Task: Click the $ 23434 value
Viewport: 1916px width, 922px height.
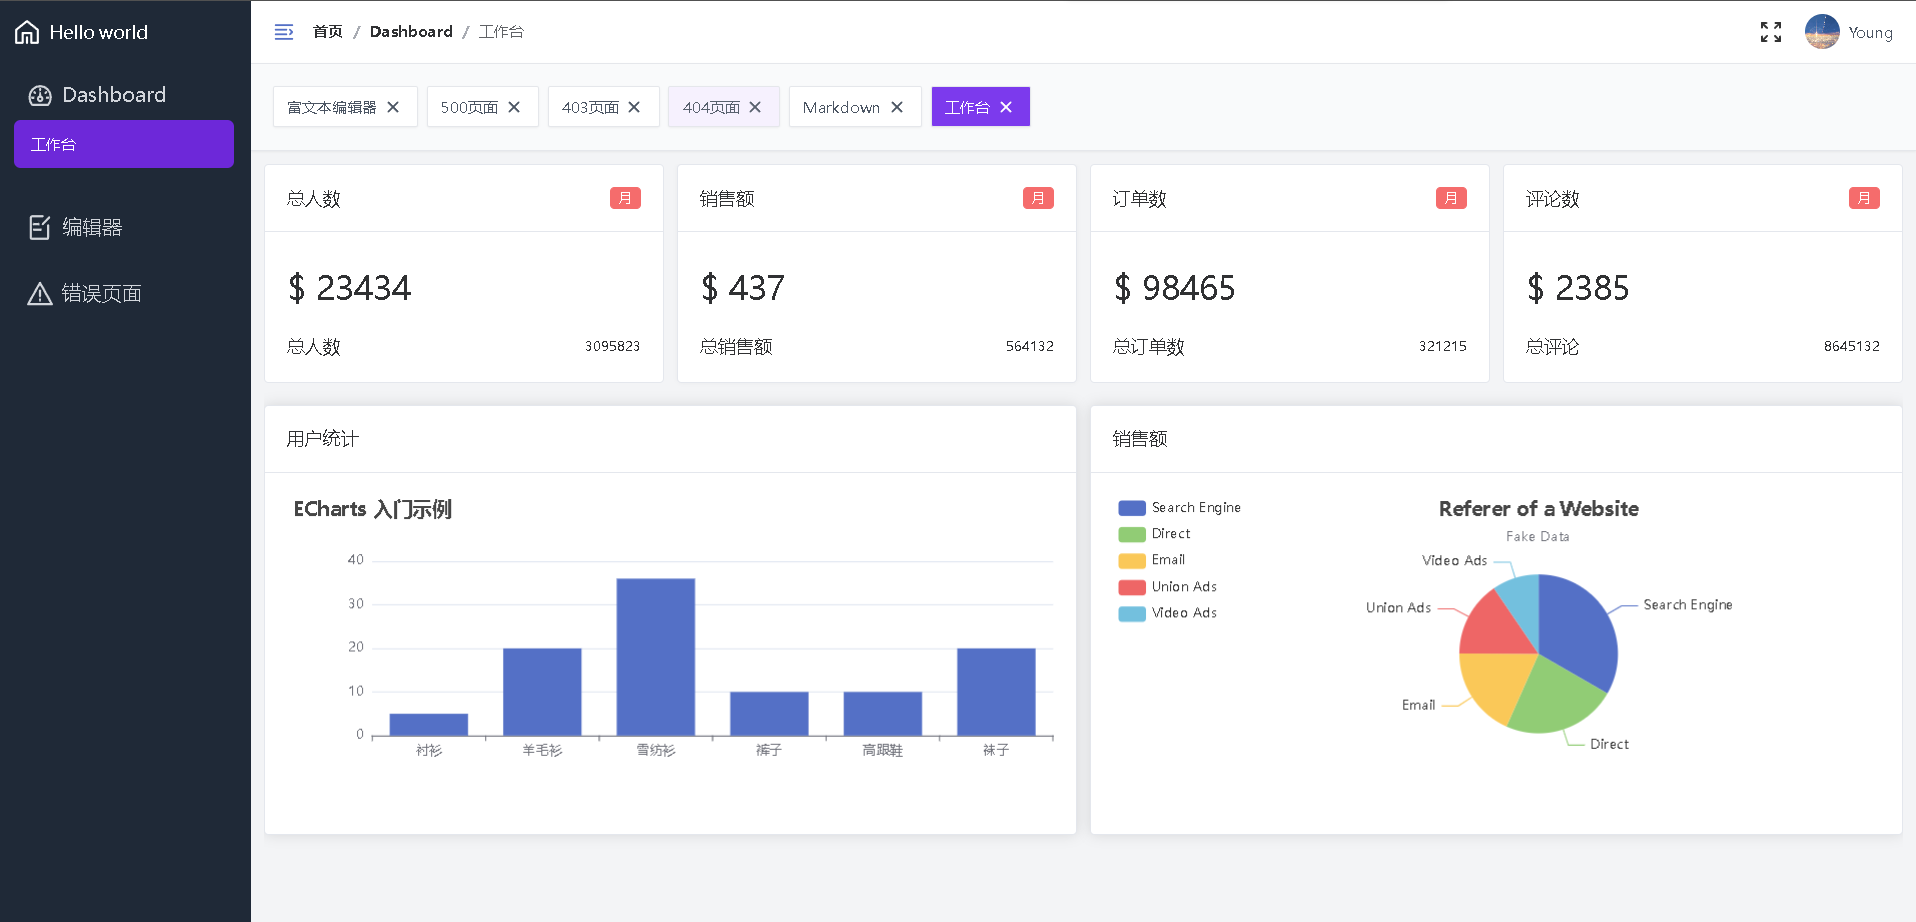Action: coord(349,288)
